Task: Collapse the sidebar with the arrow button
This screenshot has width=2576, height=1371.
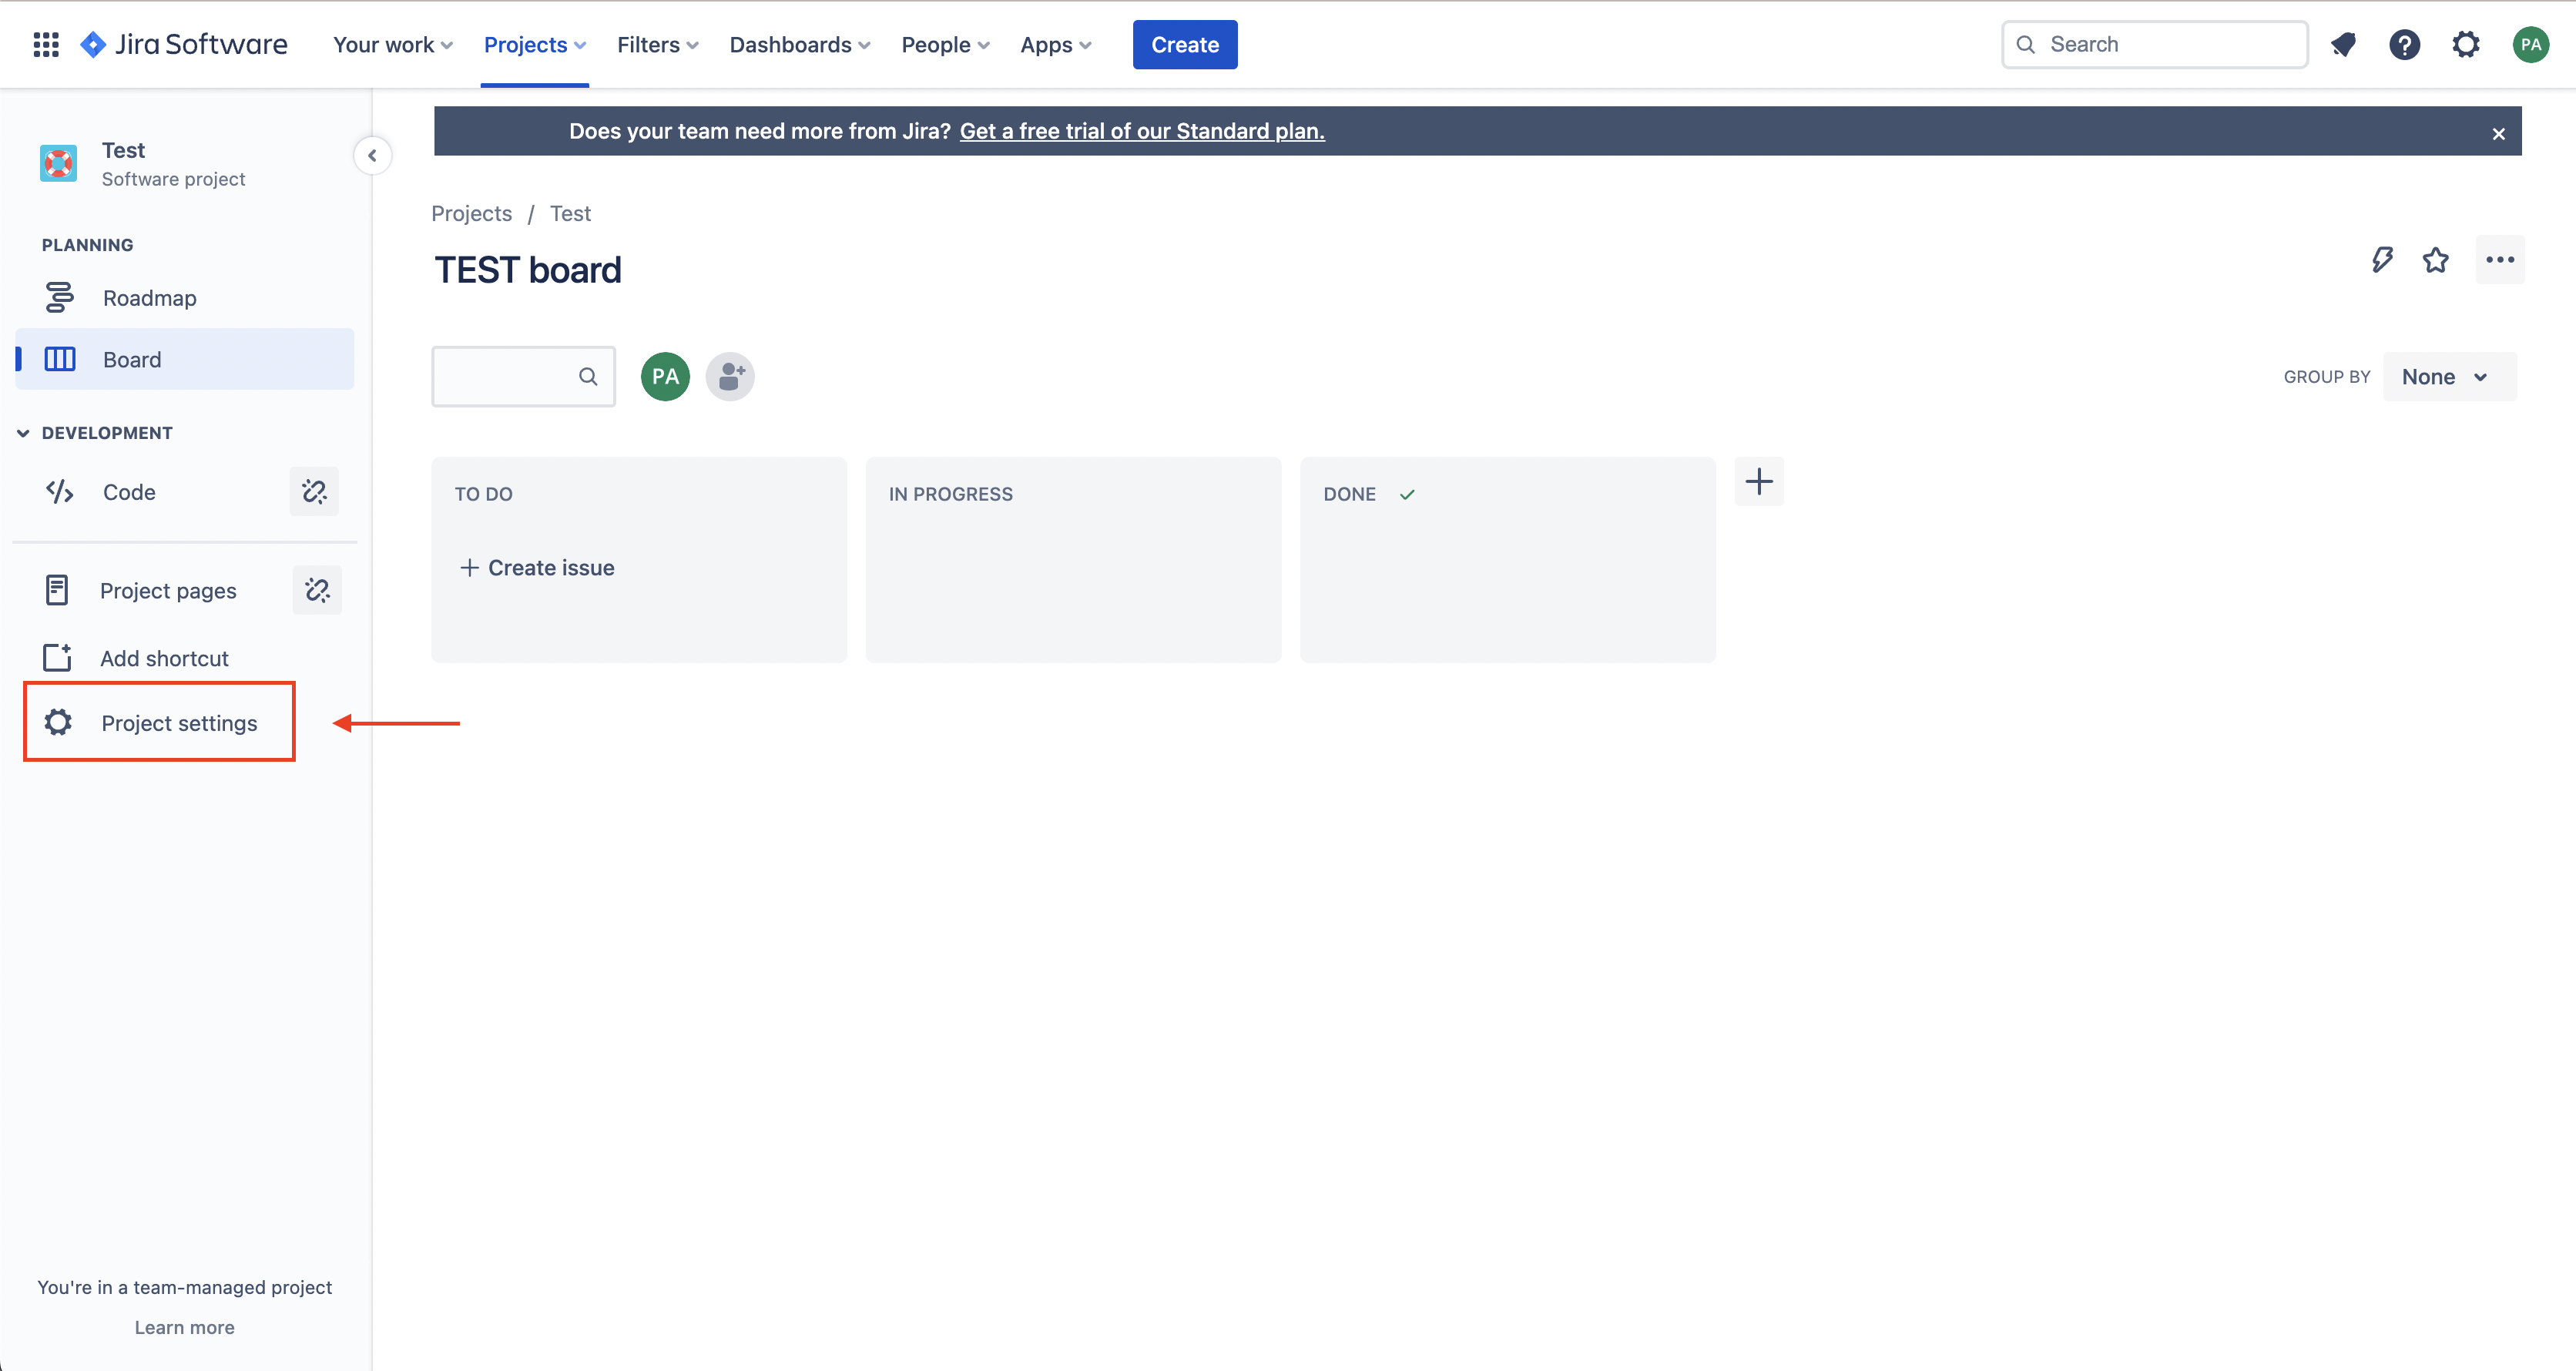Action: (x=372, y=155)
